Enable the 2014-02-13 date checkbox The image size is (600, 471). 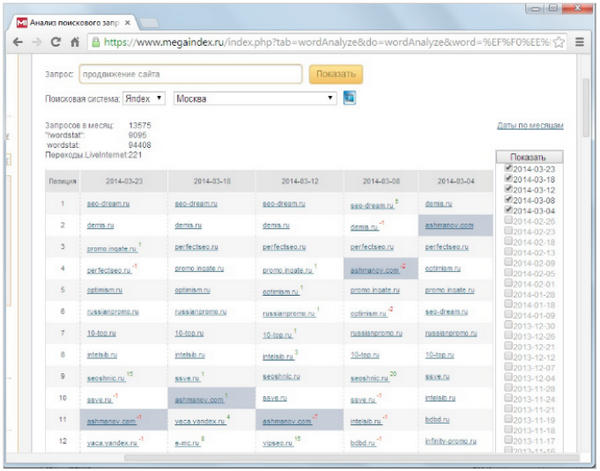coord(509,251)
